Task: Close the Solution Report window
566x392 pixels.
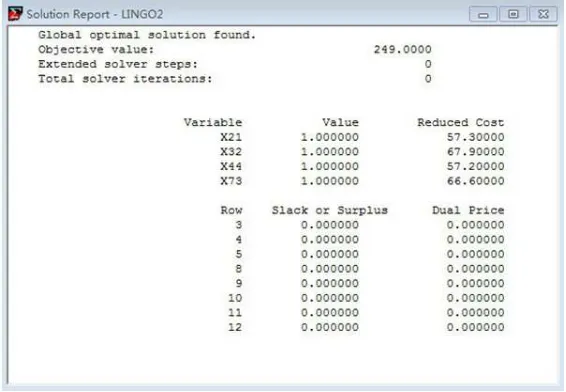Action: pyautogui.click(x=543, y=14)
